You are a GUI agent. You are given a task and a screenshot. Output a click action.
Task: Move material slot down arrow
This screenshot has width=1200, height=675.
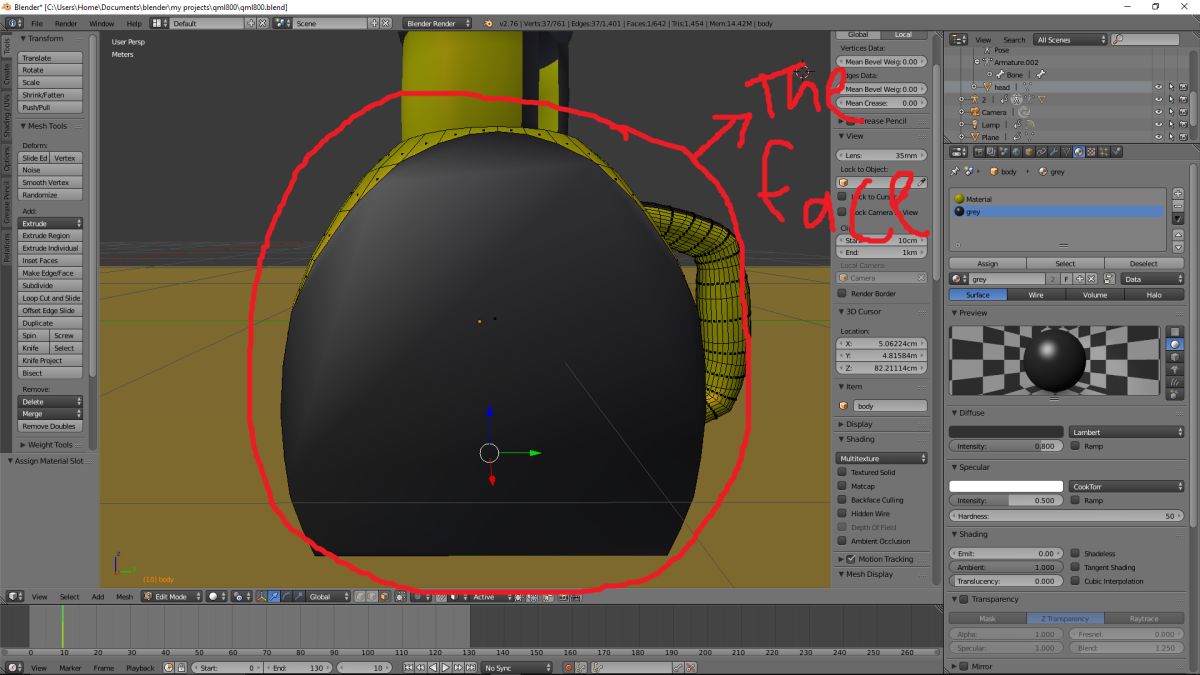(1178, 248)
